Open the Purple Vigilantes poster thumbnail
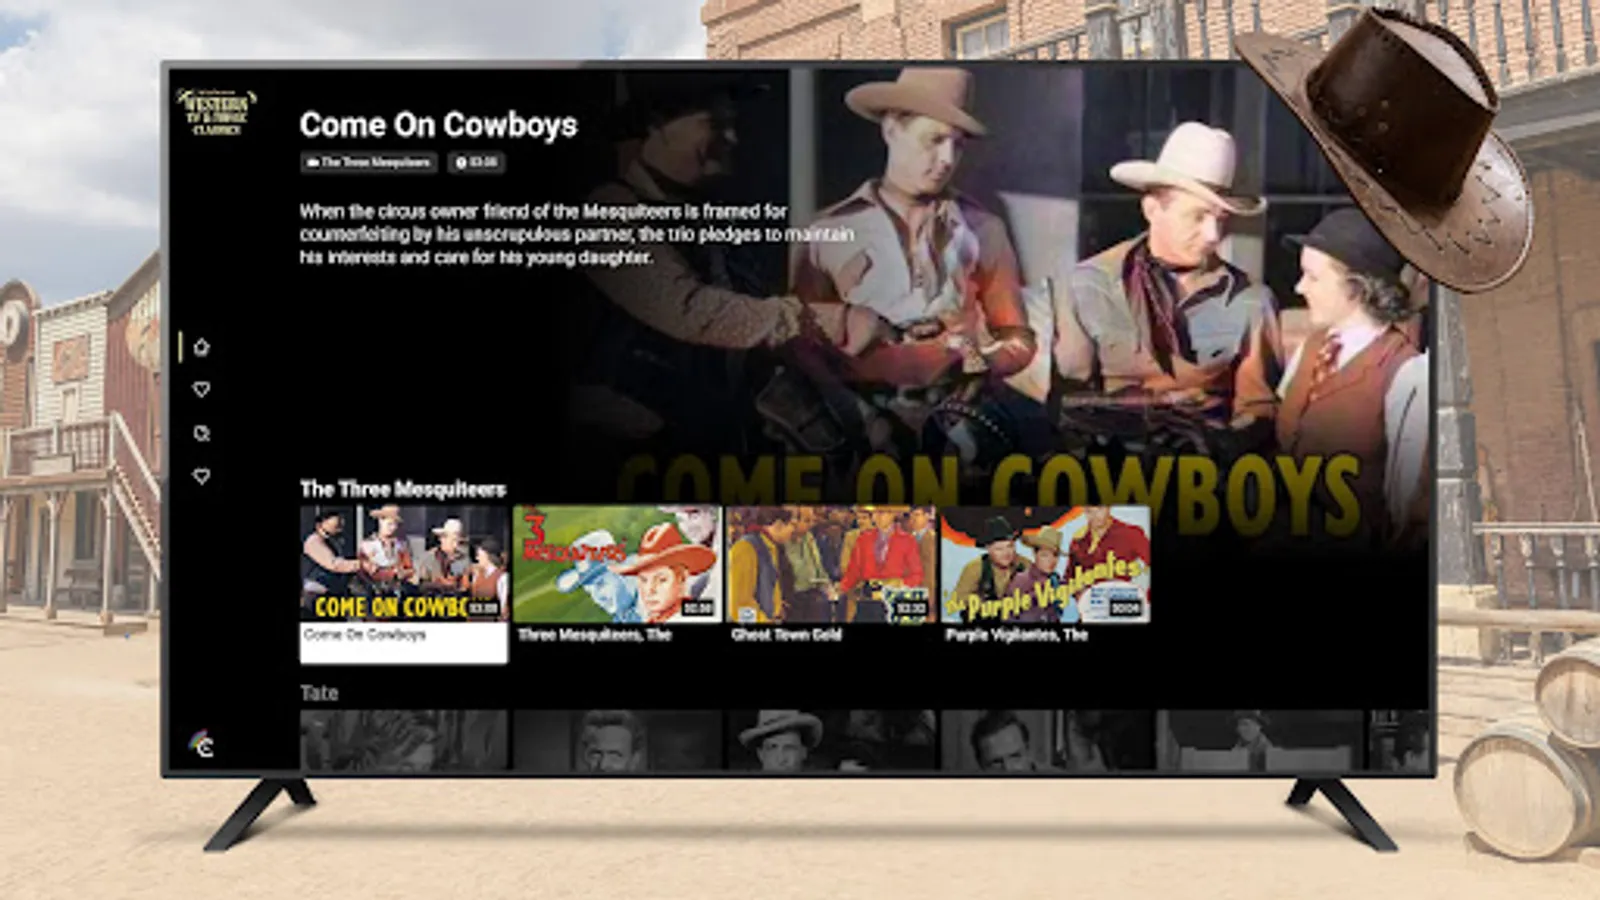Image resolution: width=1600 pixels, height=900 pixels. pyautogui.click(x=1045, y=564)
